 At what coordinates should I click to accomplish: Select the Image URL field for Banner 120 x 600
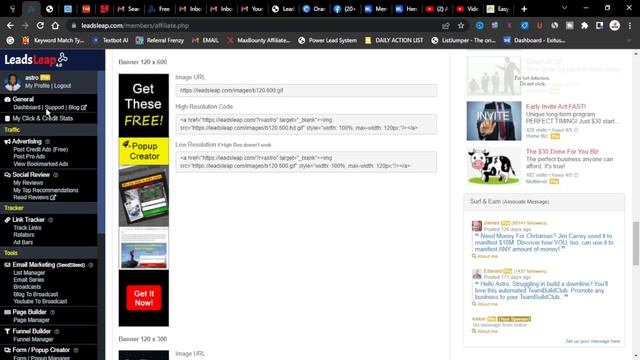coord(306,90)
